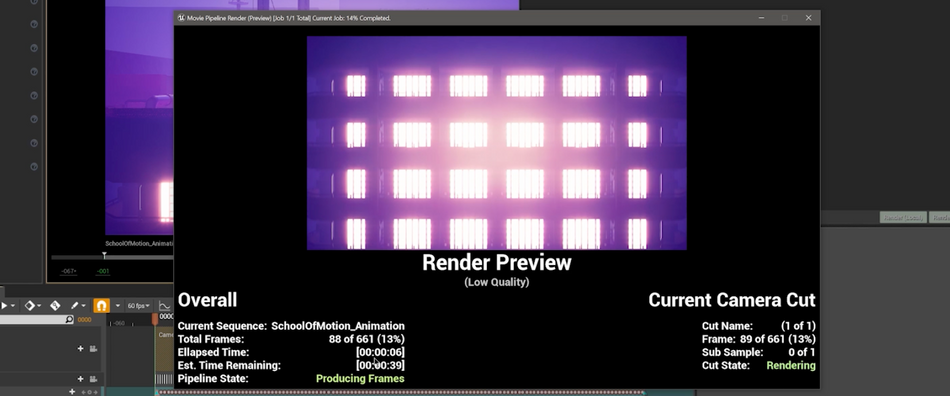This screenshot has height=396, width=950.
Task: Click the plus icon left of the keyframe navigation arrows
Action: click(72, 392)
